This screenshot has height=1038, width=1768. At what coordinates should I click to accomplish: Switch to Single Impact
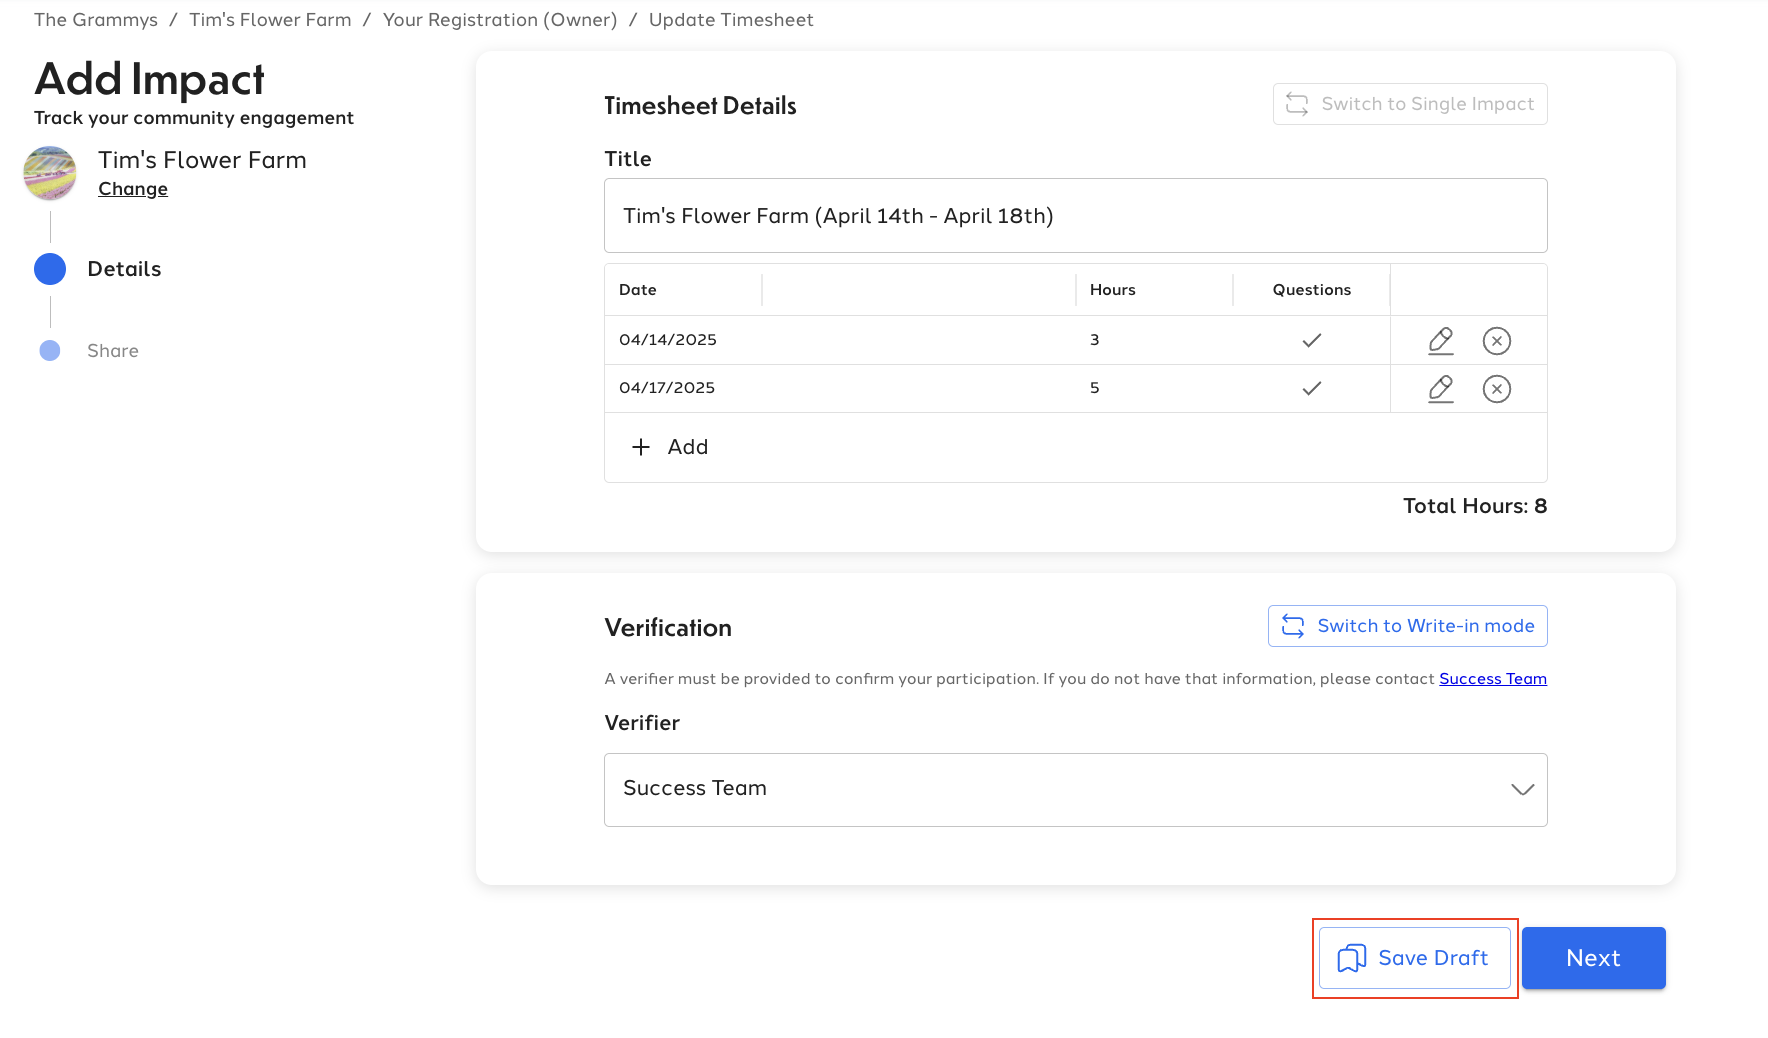coord(1410,104)
